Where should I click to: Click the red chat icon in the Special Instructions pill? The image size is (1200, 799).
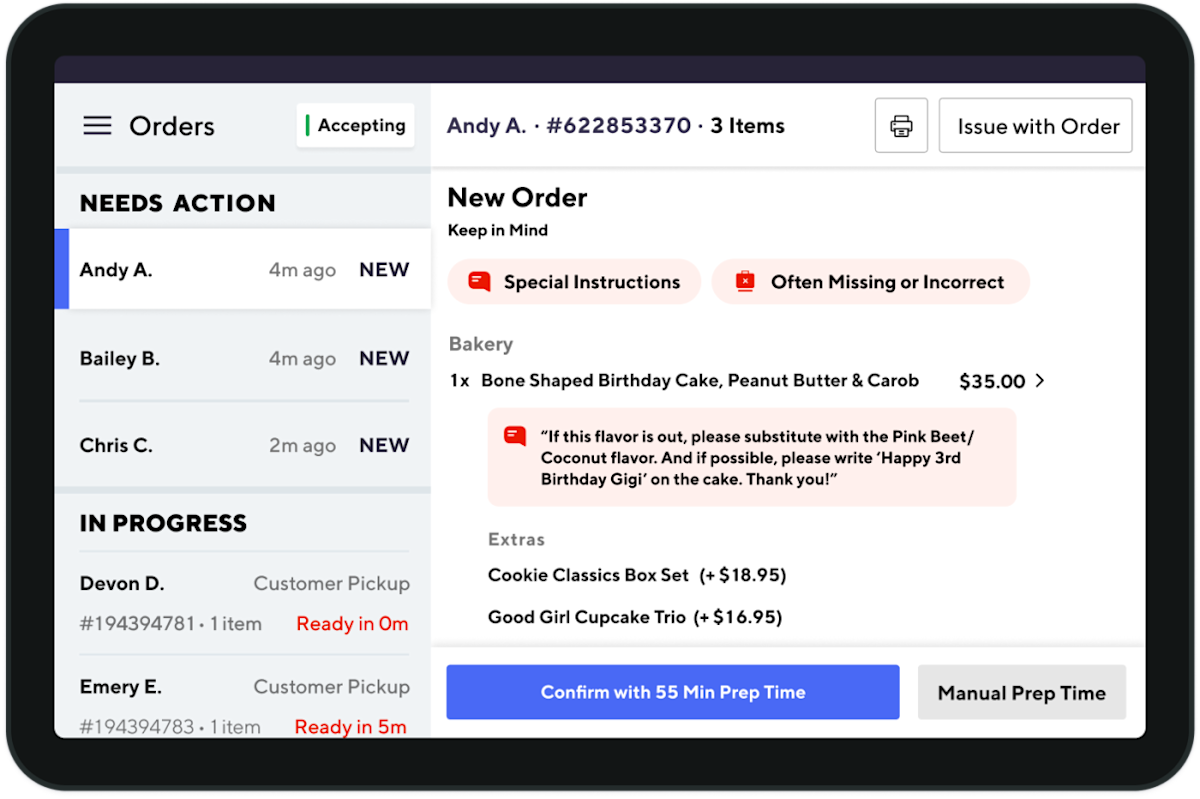point(480,282)
